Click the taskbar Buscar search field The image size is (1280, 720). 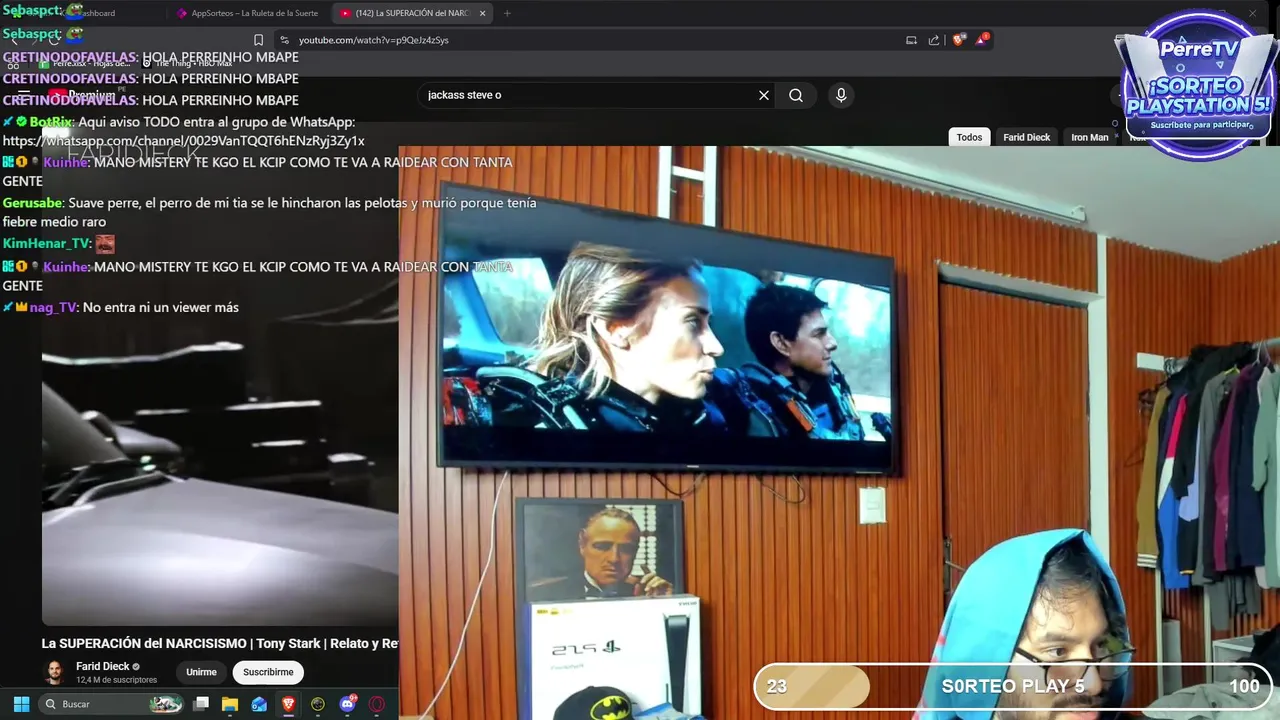click(x=113, y=704)
